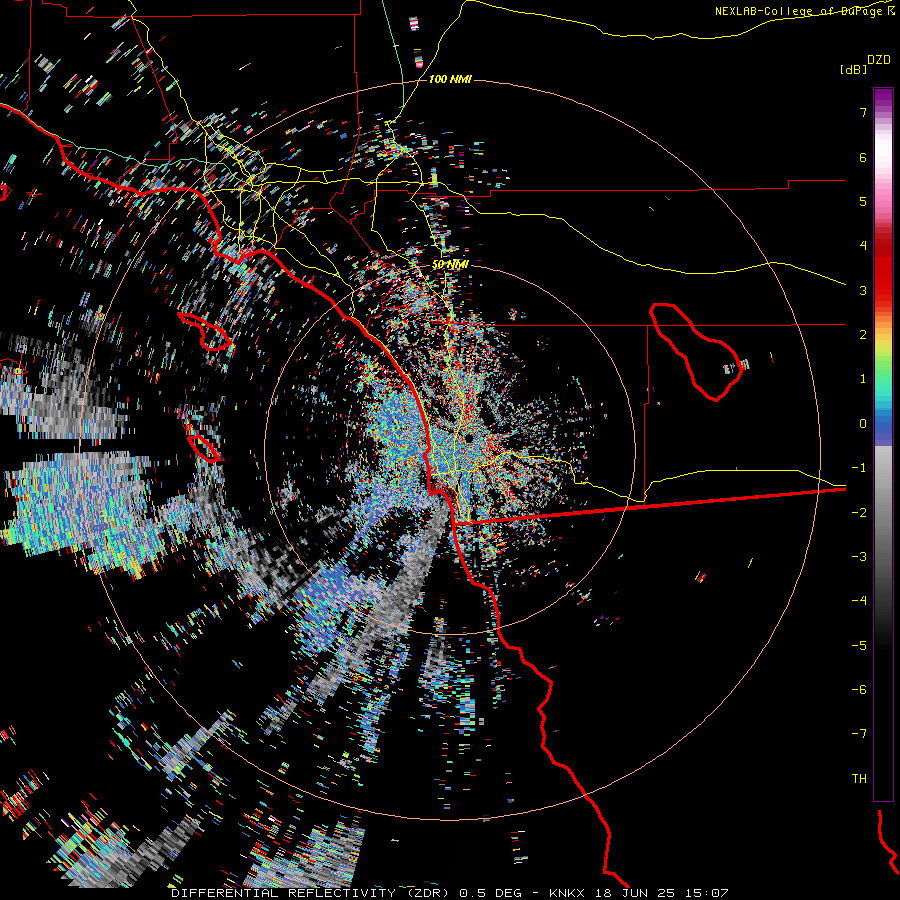This screenshot has width=900, height=900.
Task: Click the "50 NMI" range ring label
Action: coord(450,265)
